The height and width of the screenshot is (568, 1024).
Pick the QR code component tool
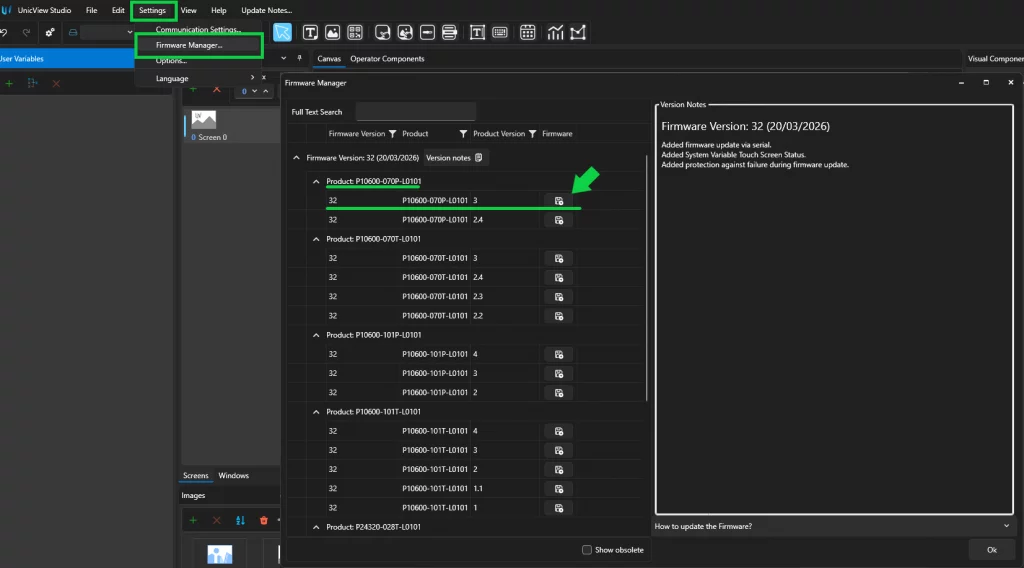355,33
